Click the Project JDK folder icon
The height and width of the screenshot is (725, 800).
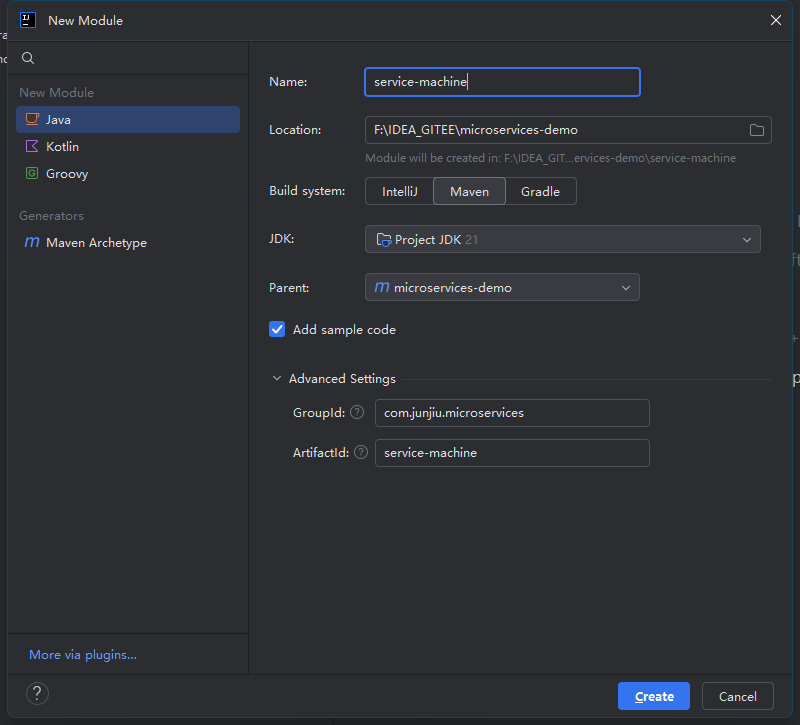tap(384, 239)
